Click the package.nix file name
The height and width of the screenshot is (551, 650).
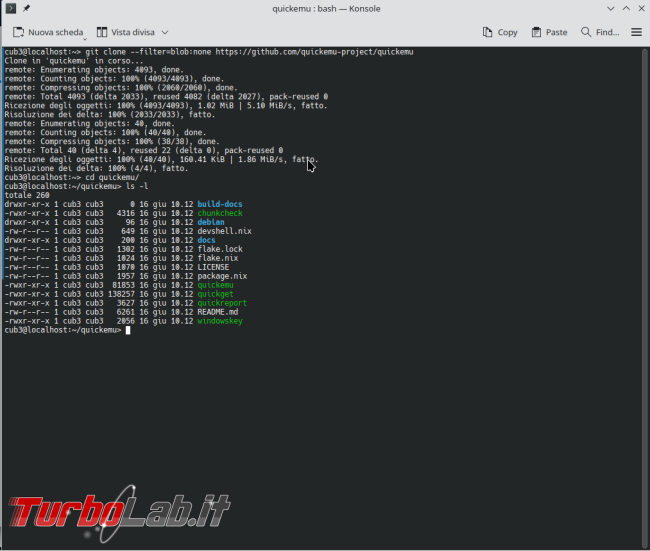point(222,276)
